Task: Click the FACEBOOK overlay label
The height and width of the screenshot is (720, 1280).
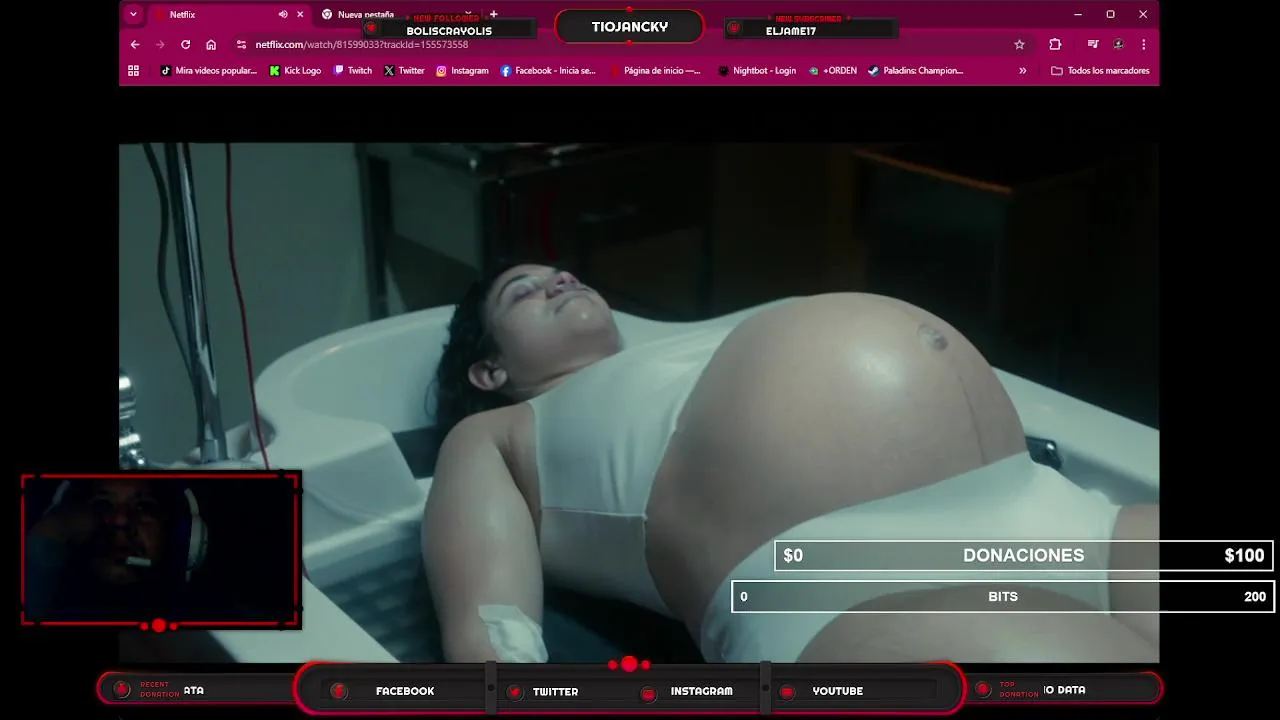Action: tap(405, 691)
